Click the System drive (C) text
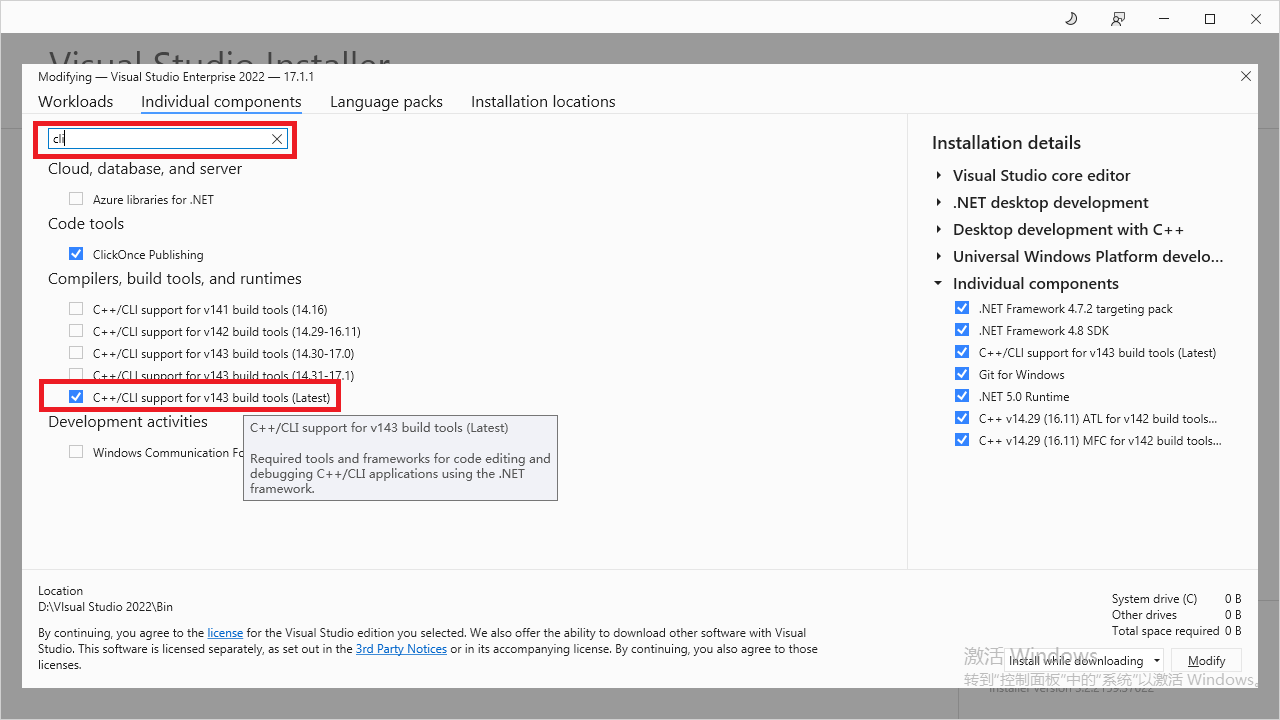1280x720 pixels. pyautogui.click(x=1154, y=599)
